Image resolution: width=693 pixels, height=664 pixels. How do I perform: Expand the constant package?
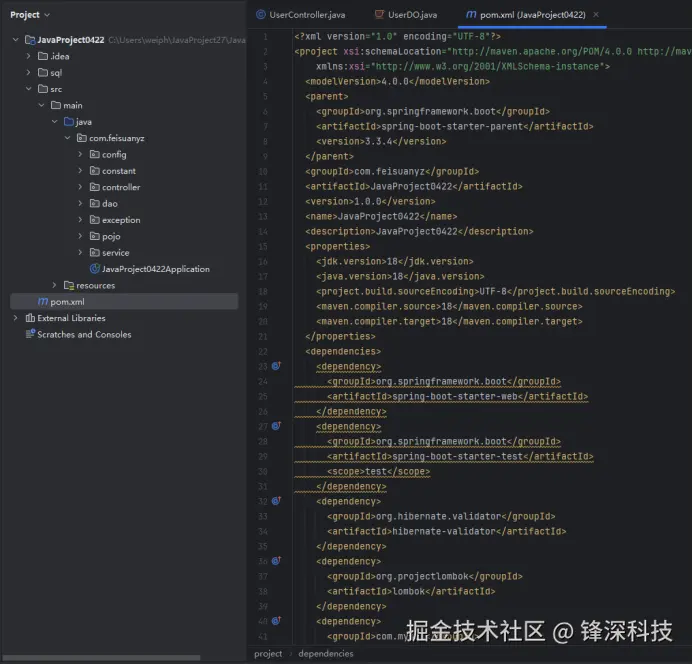pyautogui.click(x=80, y=171)
